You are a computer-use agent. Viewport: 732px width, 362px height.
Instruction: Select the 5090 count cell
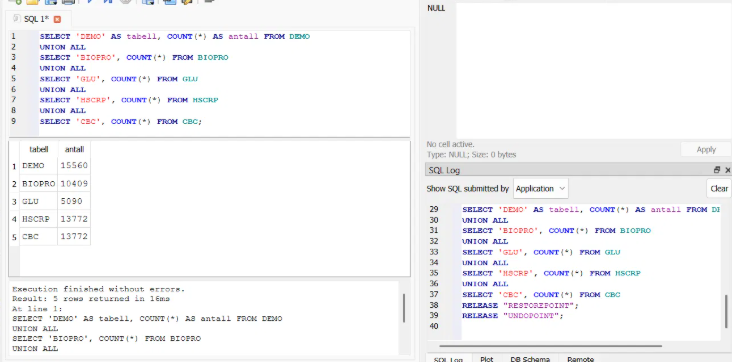[74, 201]
